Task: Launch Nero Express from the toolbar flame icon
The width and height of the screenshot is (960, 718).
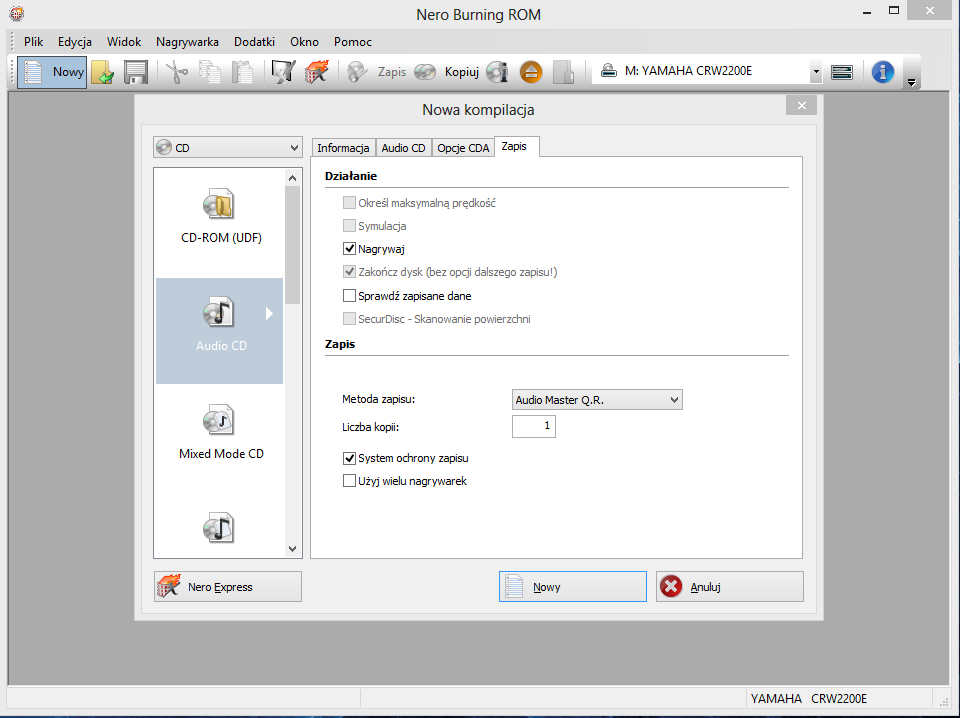Action: click(317, 72)
